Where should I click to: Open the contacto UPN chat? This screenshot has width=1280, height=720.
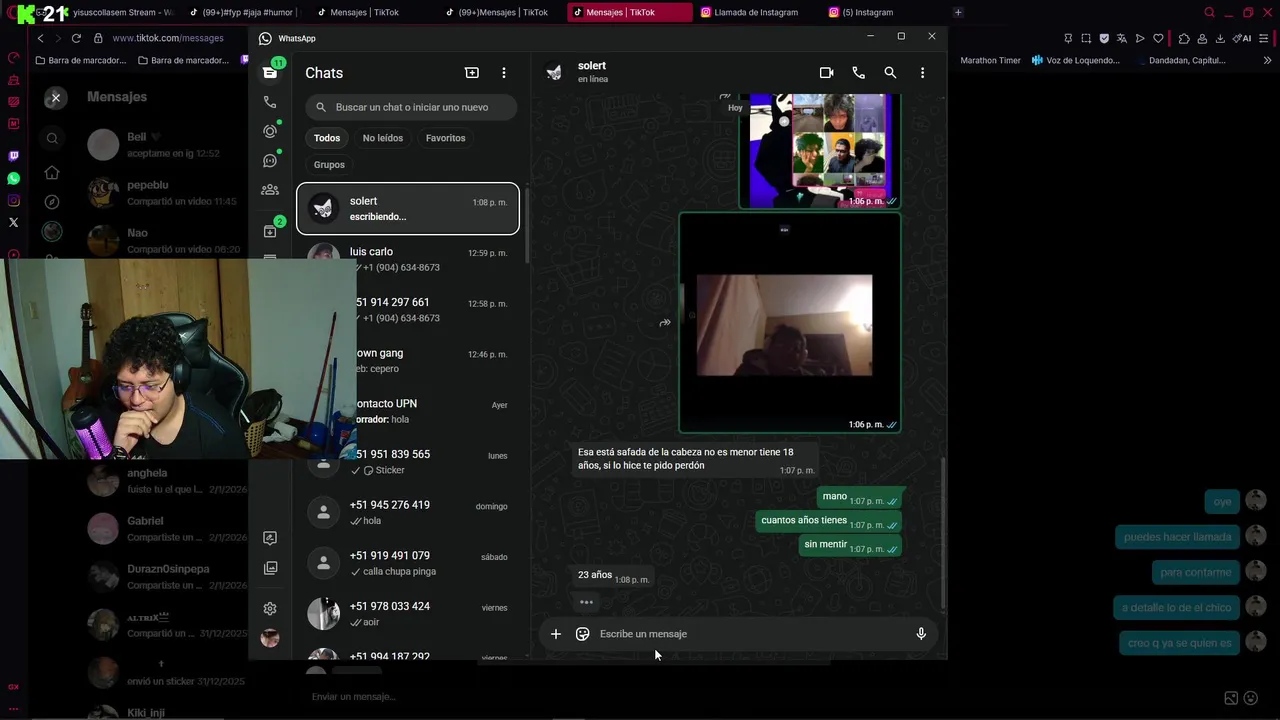click(x=408, y=411)
